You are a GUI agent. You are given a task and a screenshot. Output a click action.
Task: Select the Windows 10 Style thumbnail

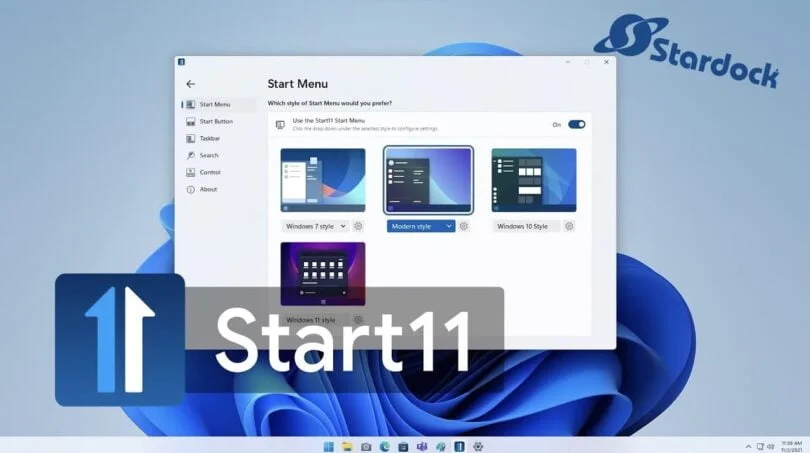[x=534, y=180]
